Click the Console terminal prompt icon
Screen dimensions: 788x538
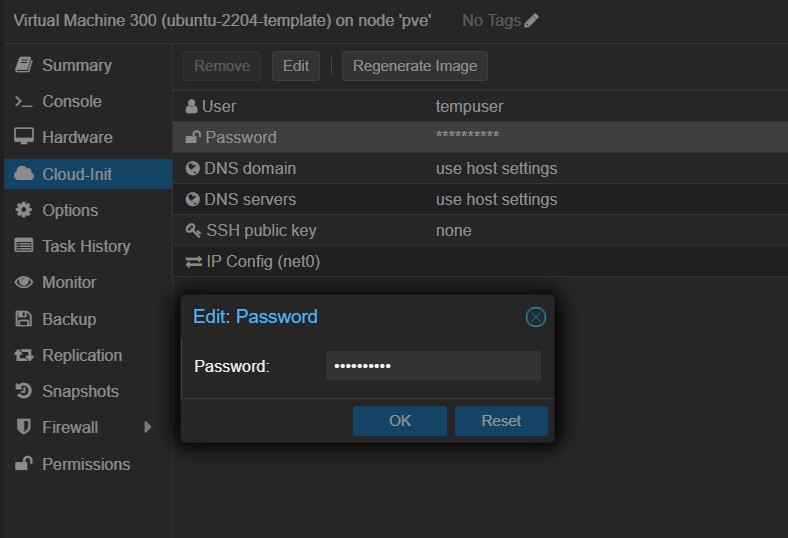point(24,102)
